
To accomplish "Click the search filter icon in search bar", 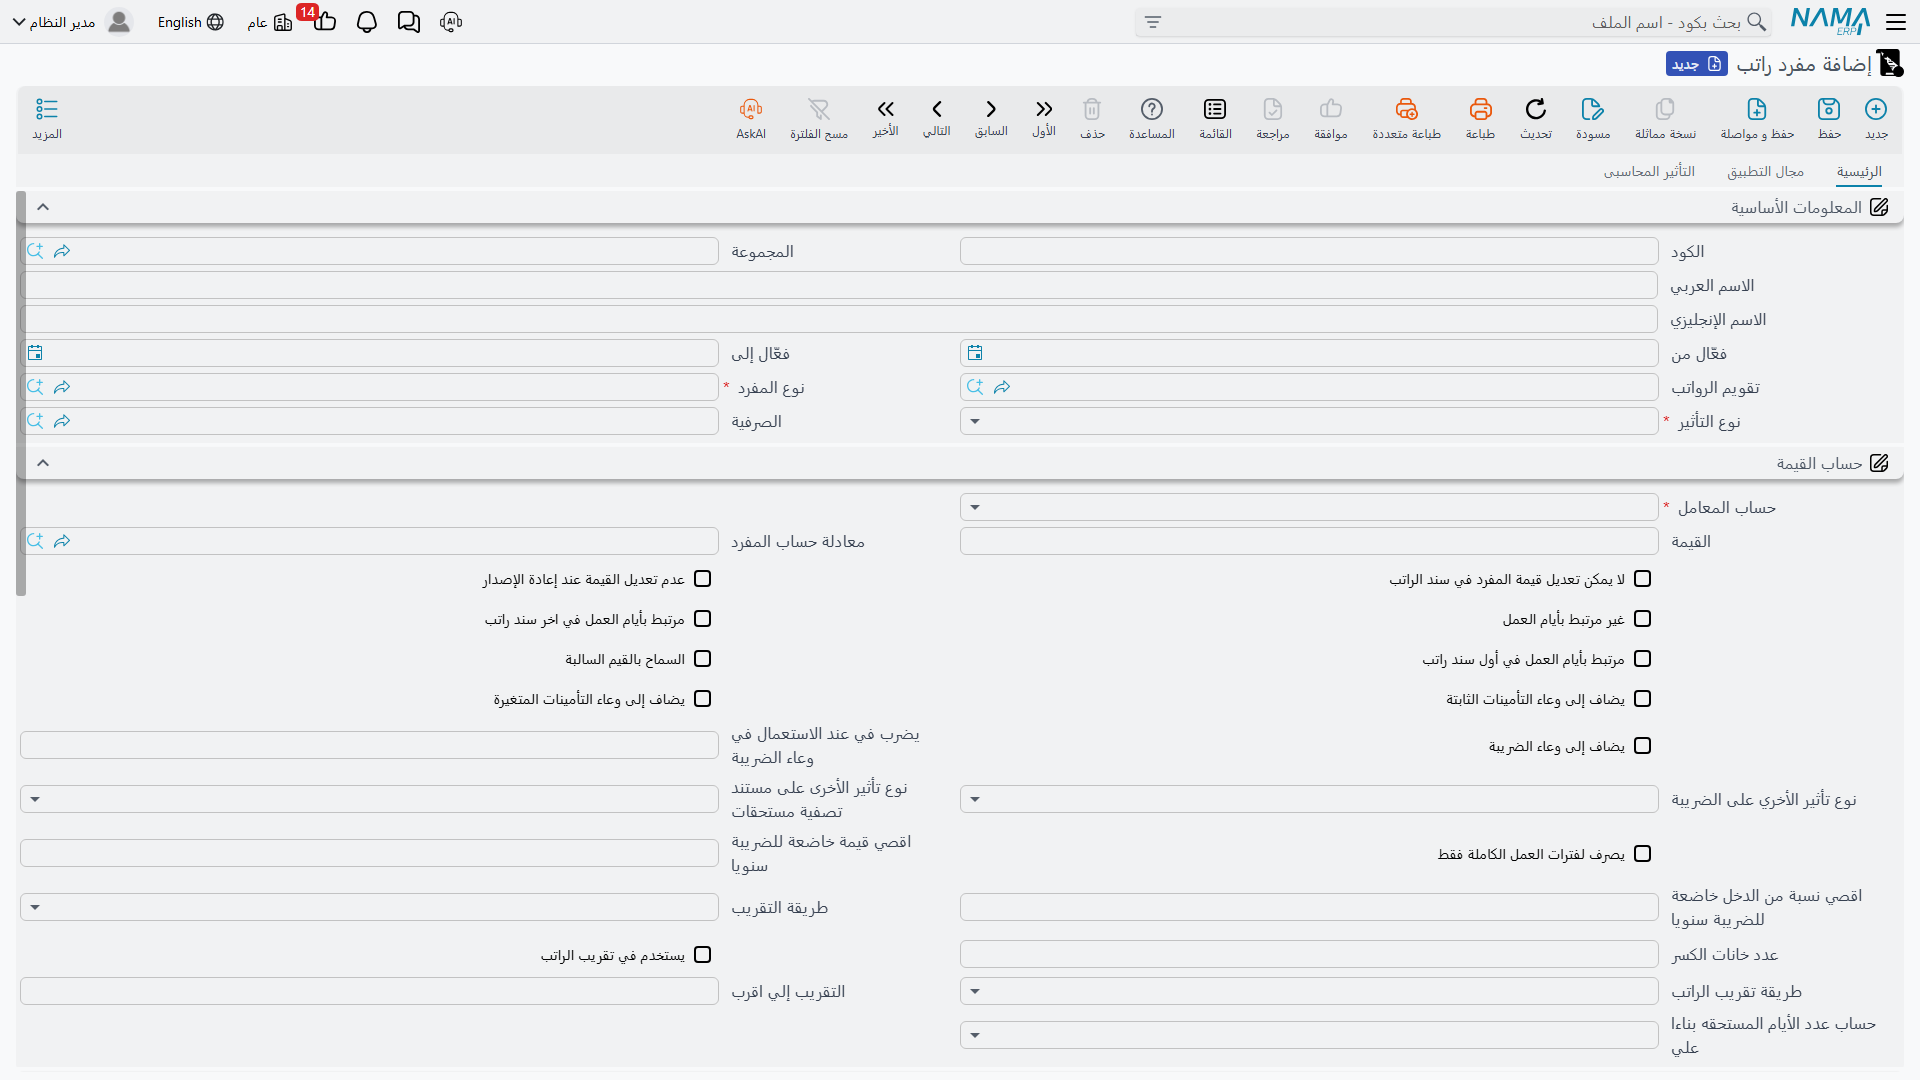I will 1153,22.
